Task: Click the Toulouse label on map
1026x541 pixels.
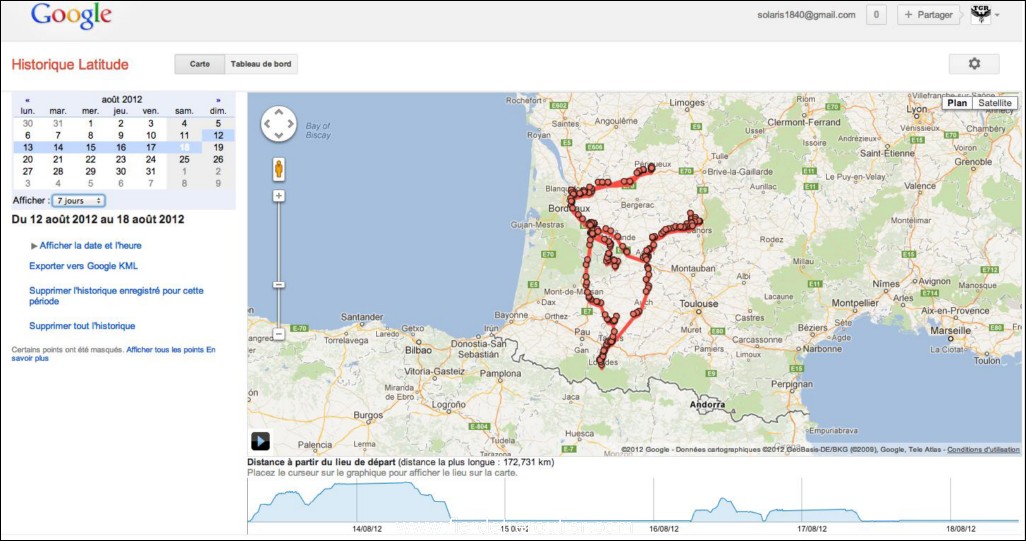Action: (x=699, y=304)
